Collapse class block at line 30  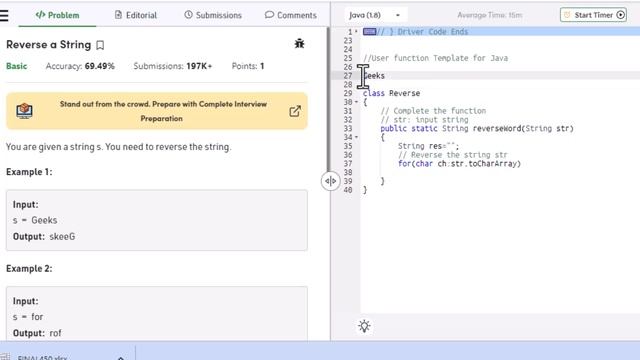pos(356,102)
